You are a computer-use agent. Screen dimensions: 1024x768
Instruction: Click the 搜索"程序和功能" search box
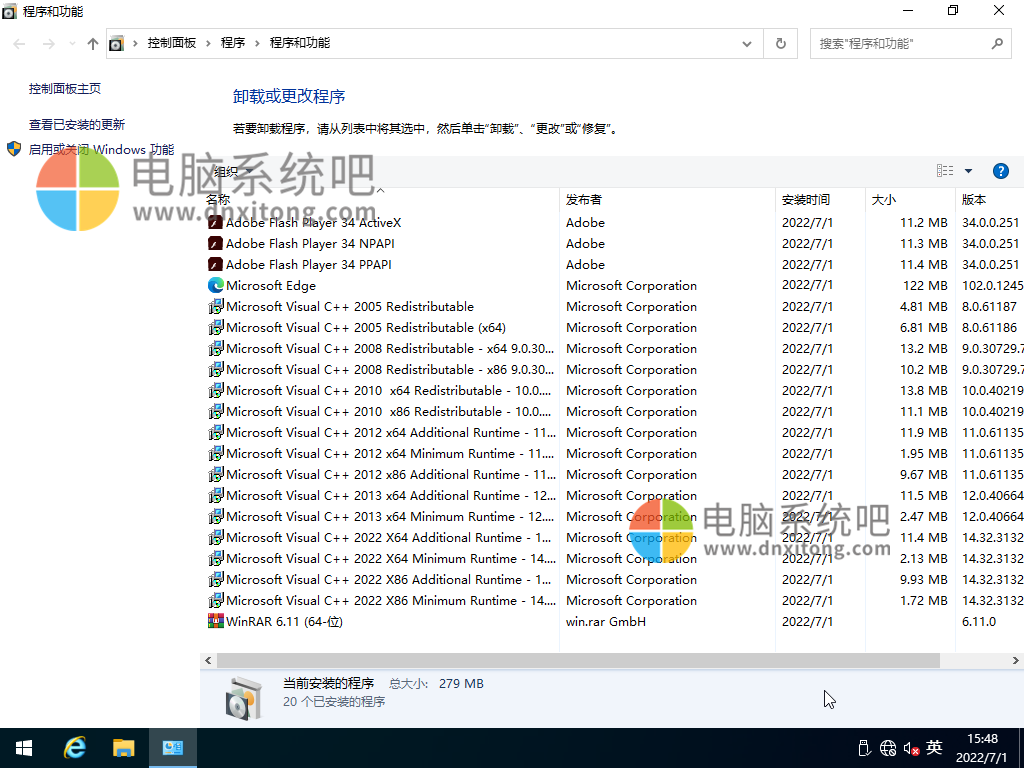tap(900, 44)
